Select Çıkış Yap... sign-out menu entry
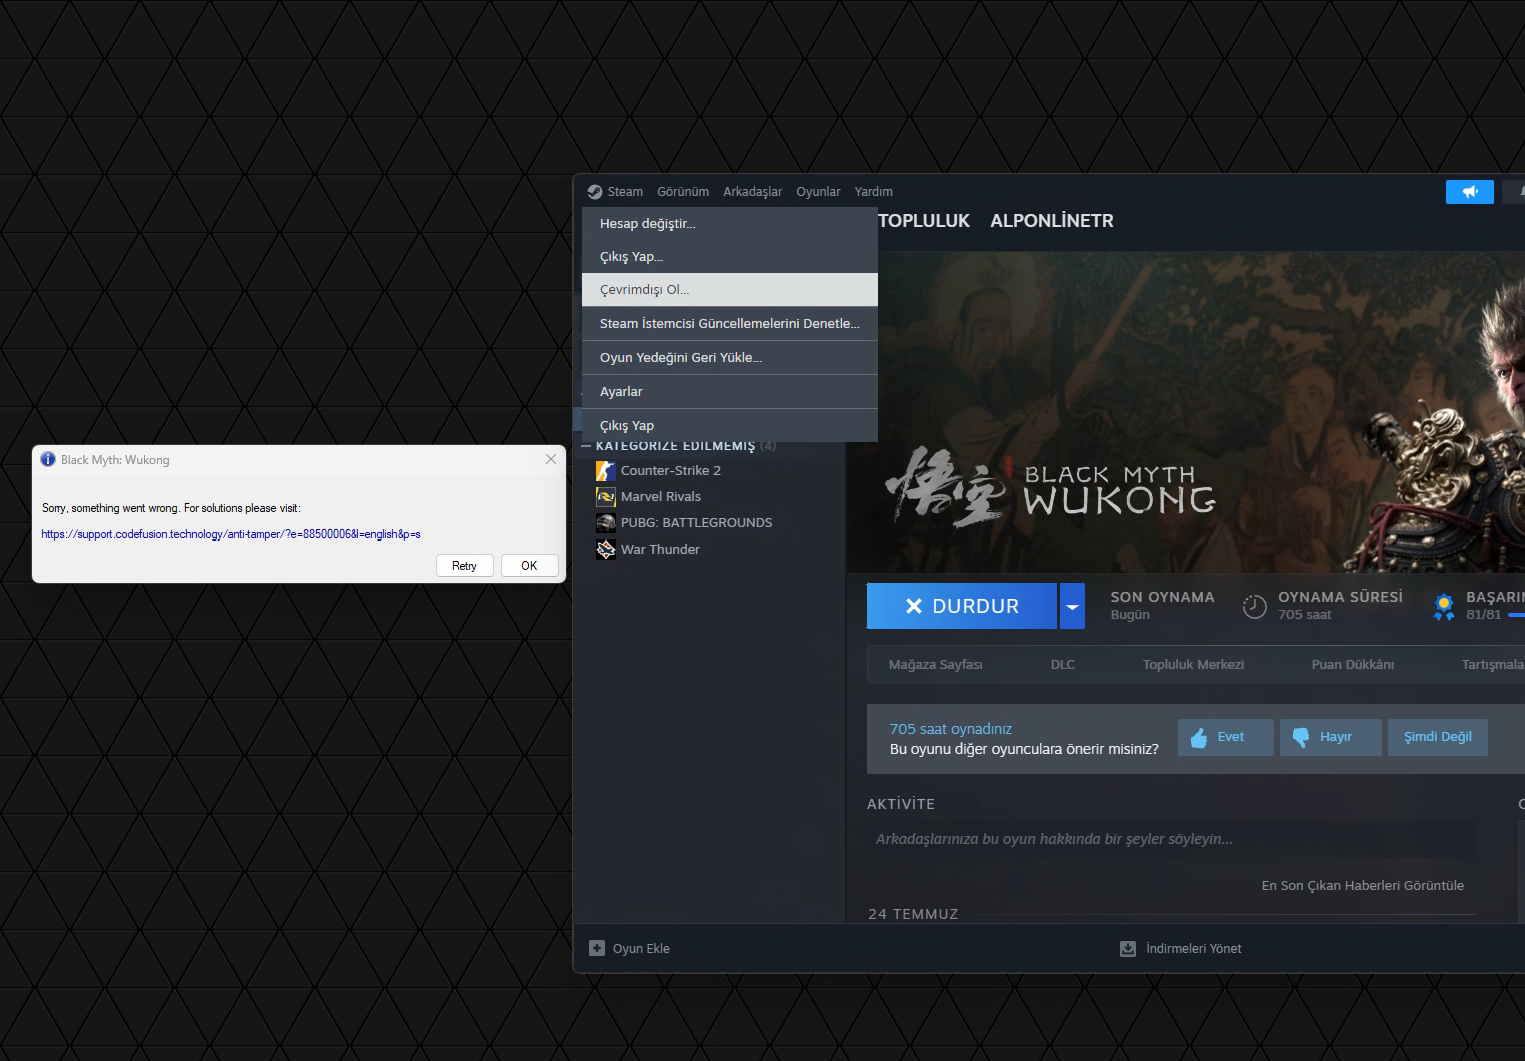This screenshot has width=1525, height=1061. [730, 256]
